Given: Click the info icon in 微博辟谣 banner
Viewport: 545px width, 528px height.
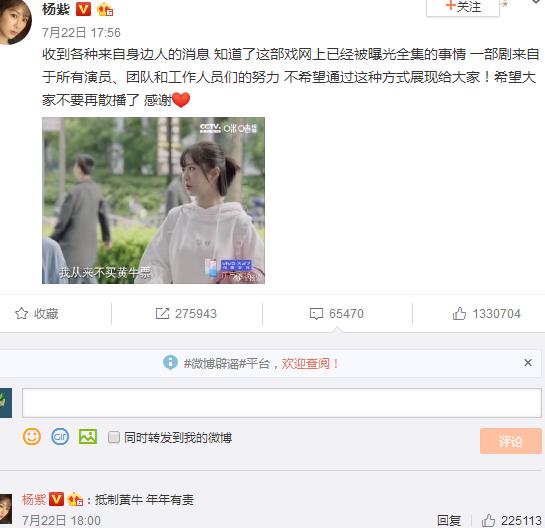Looking at the screenshot, I should (170, 363).
